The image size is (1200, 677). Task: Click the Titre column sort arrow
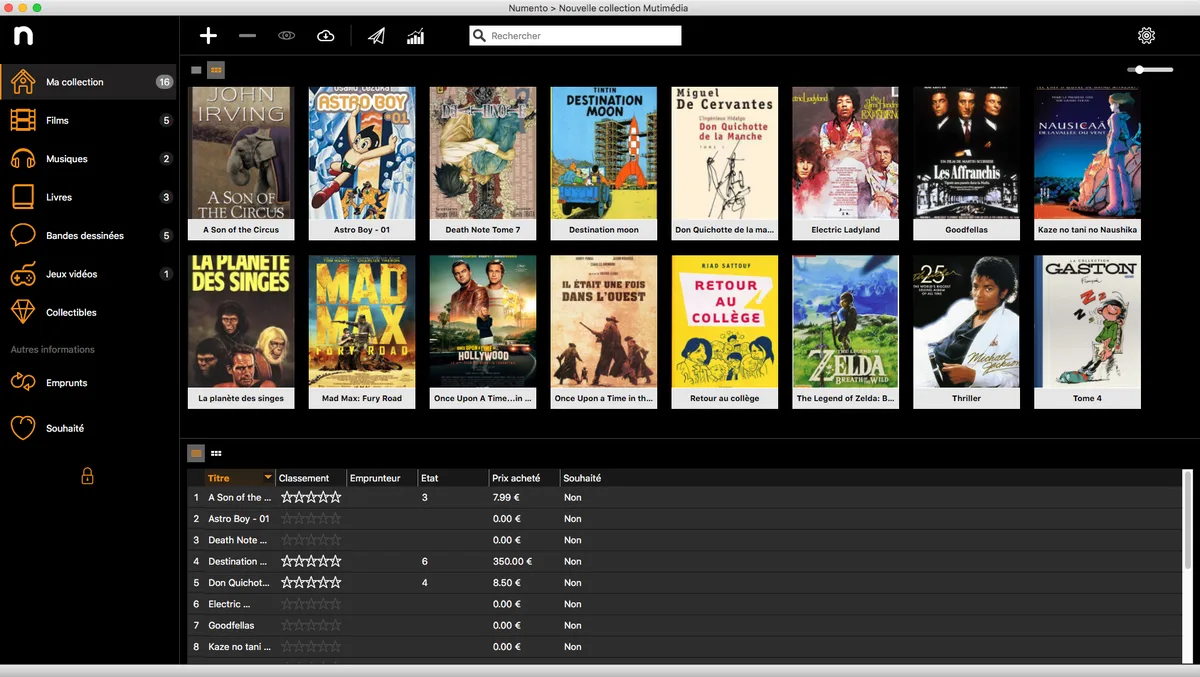coord(267,478)
